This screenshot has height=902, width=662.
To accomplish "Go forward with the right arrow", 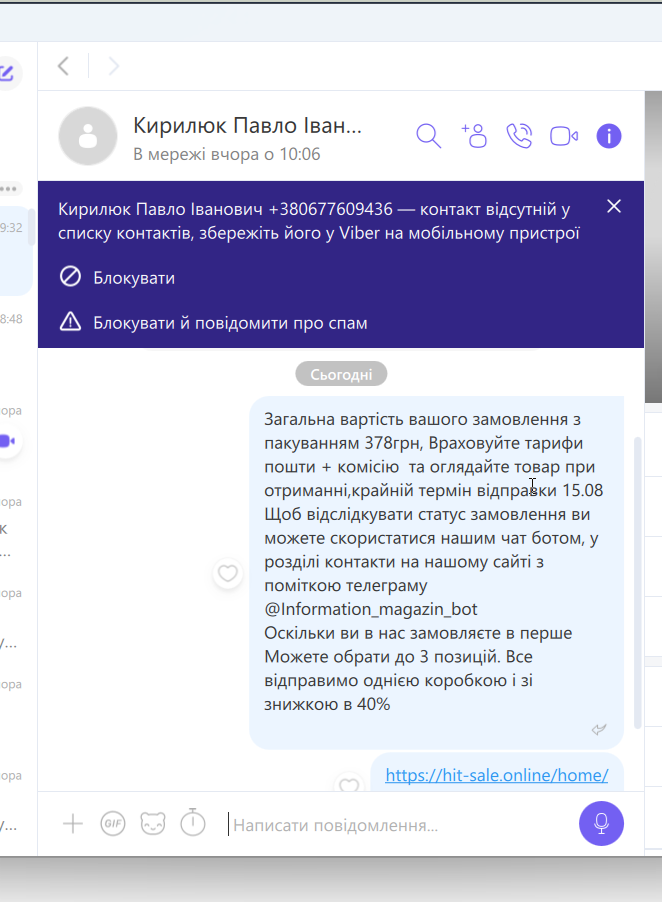I will tap(113, 66).
